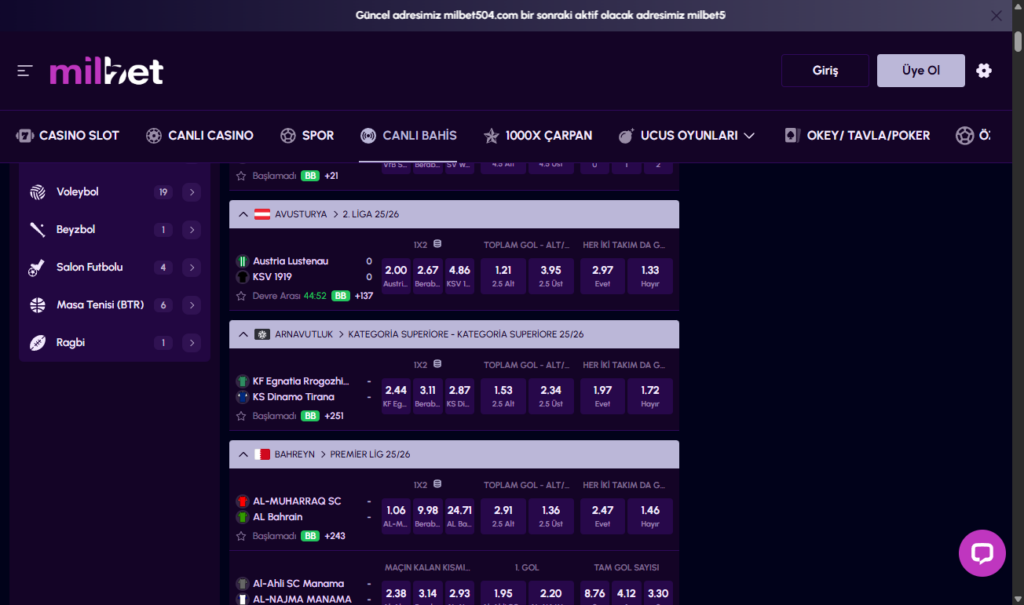Open 1000X ÇARPAN menu
Image resolution: width=1024 pixels, height=605 pixels.
pos(537,136)
